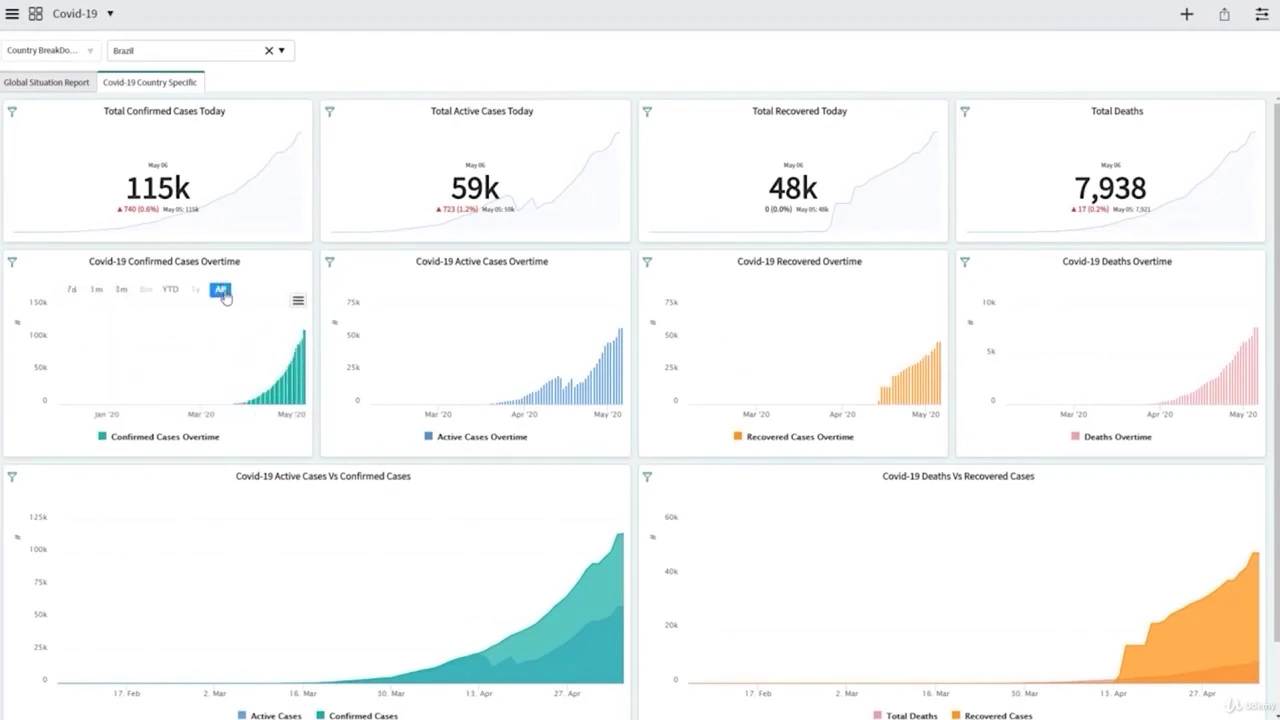This screenshot has width=1280, height=720.
Task: Select the YTD range on Confirmed Cases chart
Action: (x=170, y=289)
